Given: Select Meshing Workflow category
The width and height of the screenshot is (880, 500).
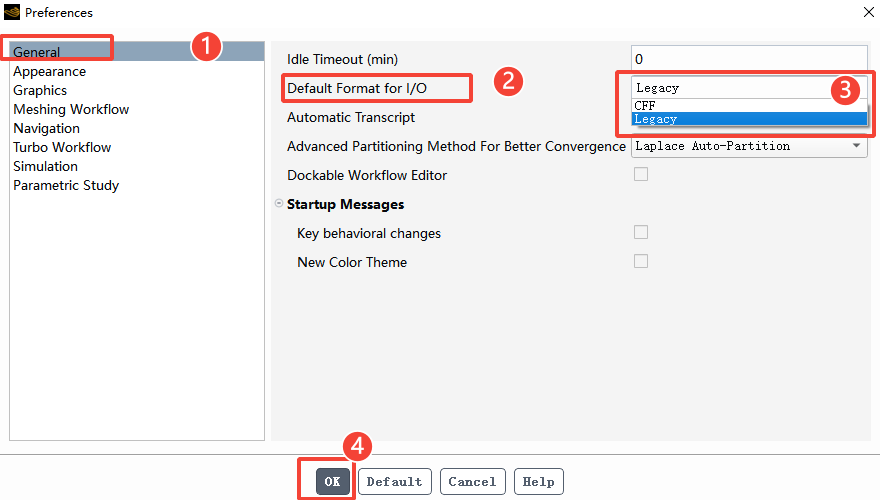Looking at the screenshot, I should [71, 109].
